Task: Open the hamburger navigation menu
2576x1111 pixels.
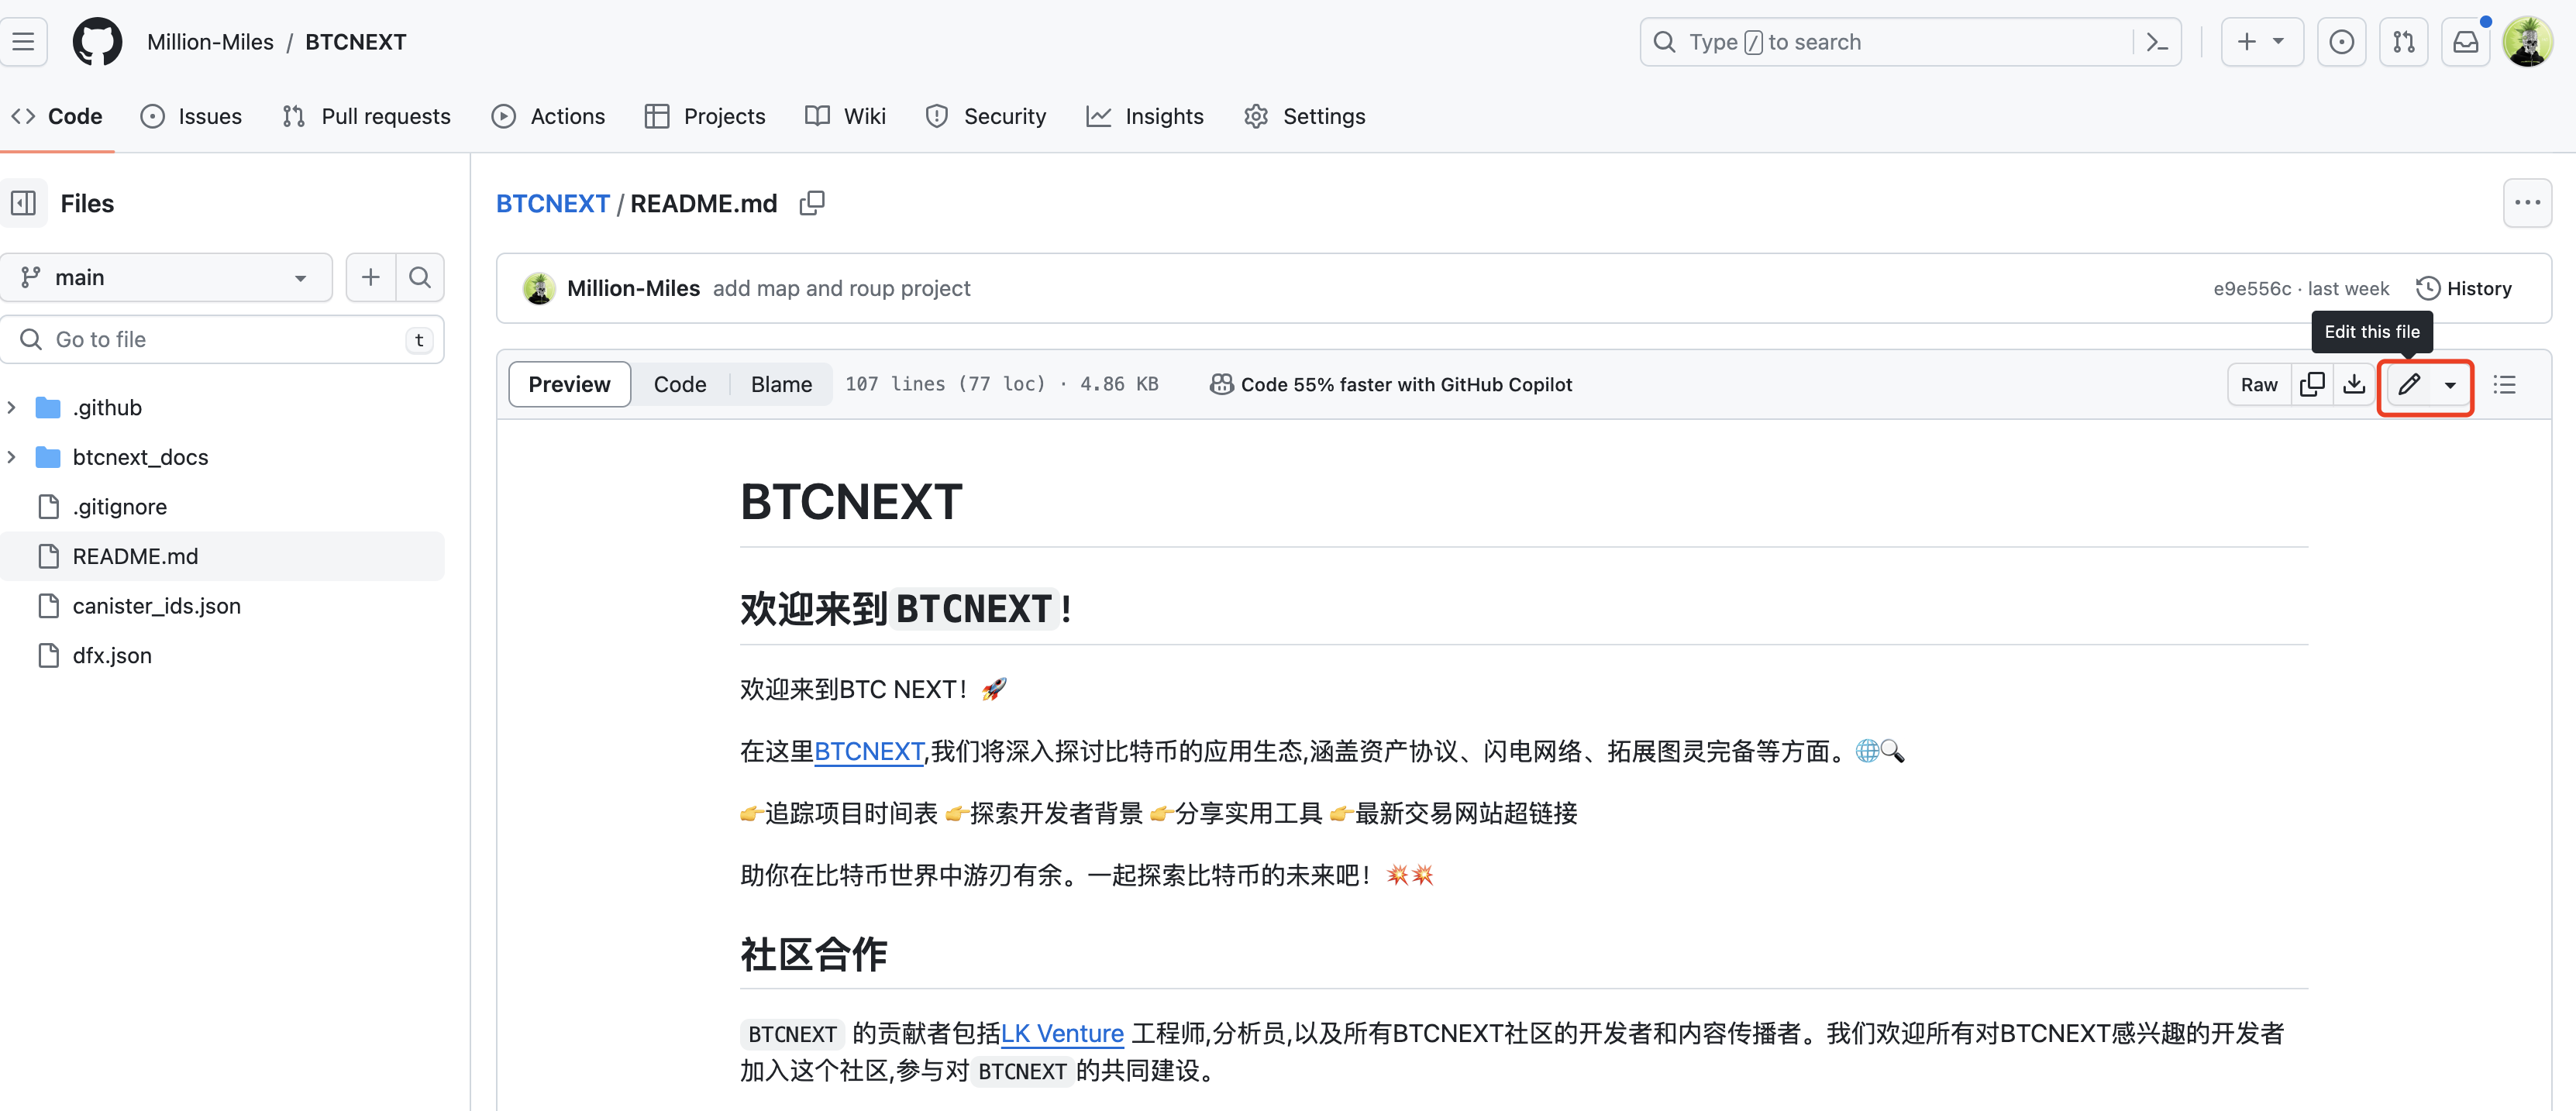Action: pos(23,42)
